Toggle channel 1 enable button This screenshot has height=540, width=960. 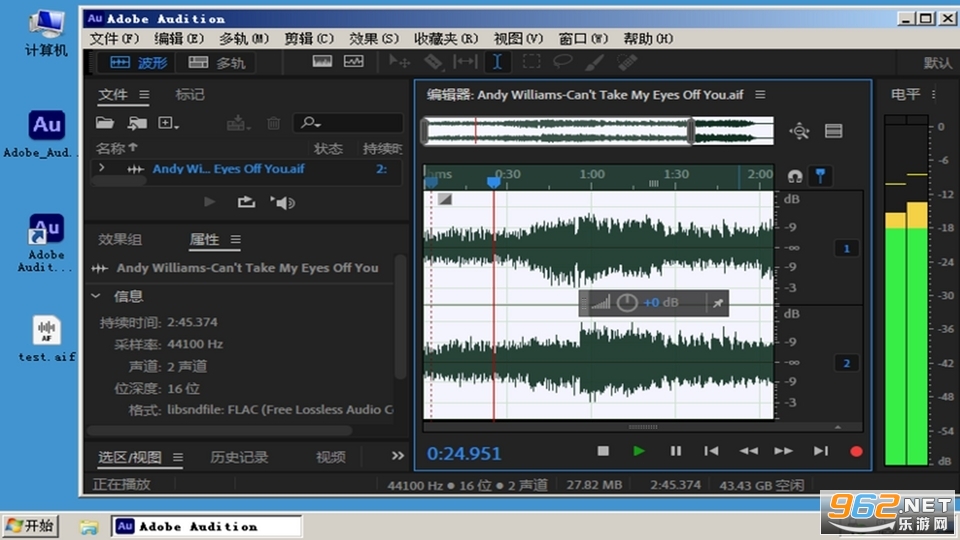click(847, 249)
